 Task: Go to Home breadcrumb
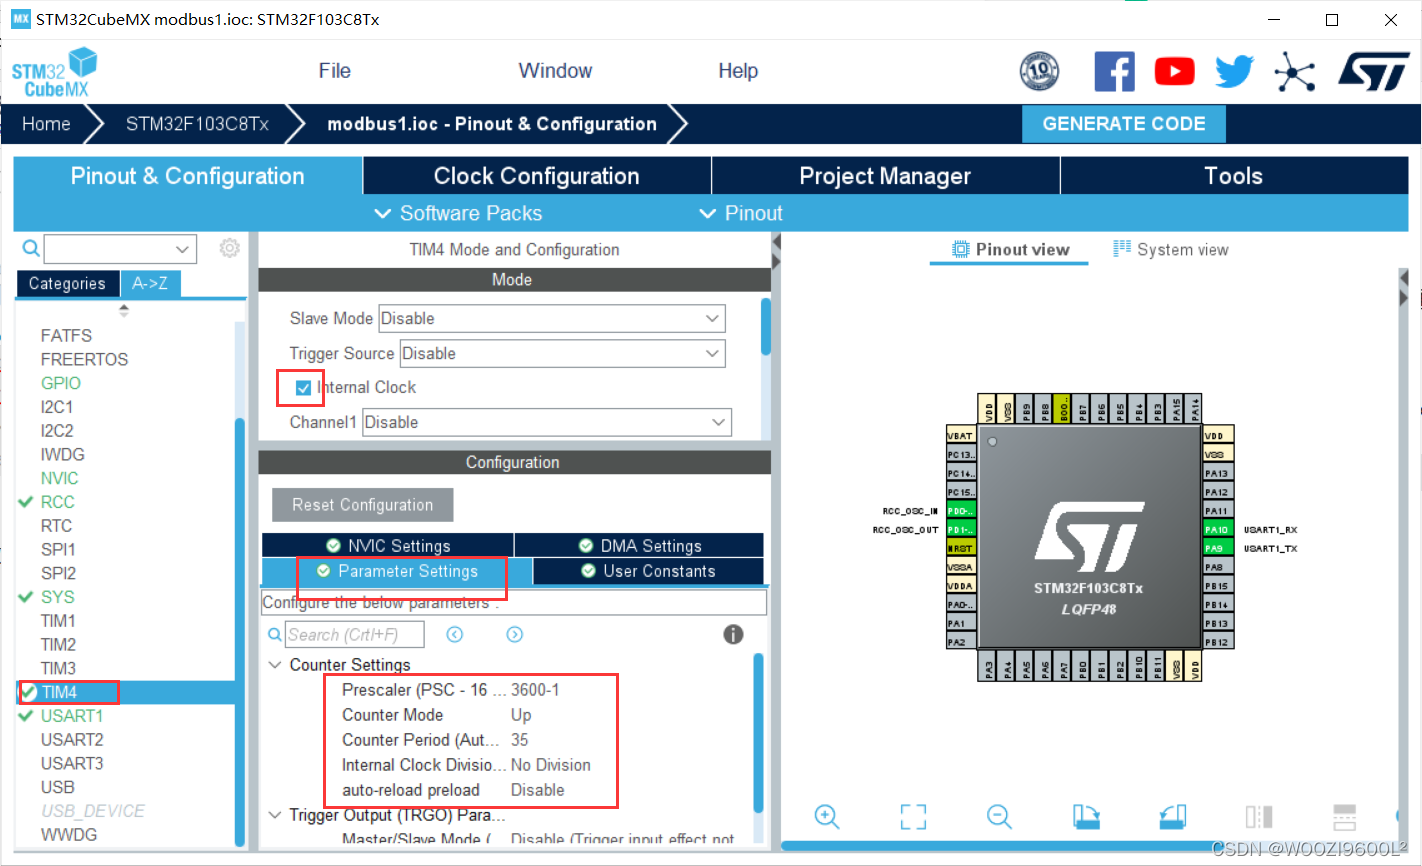46,124
